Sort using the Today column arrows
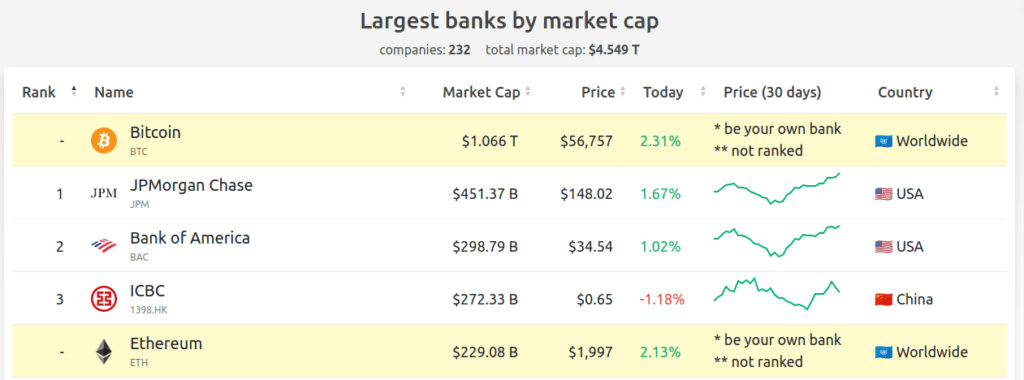This screenshot has height=380, width=1024. click(x=703, y=92)
